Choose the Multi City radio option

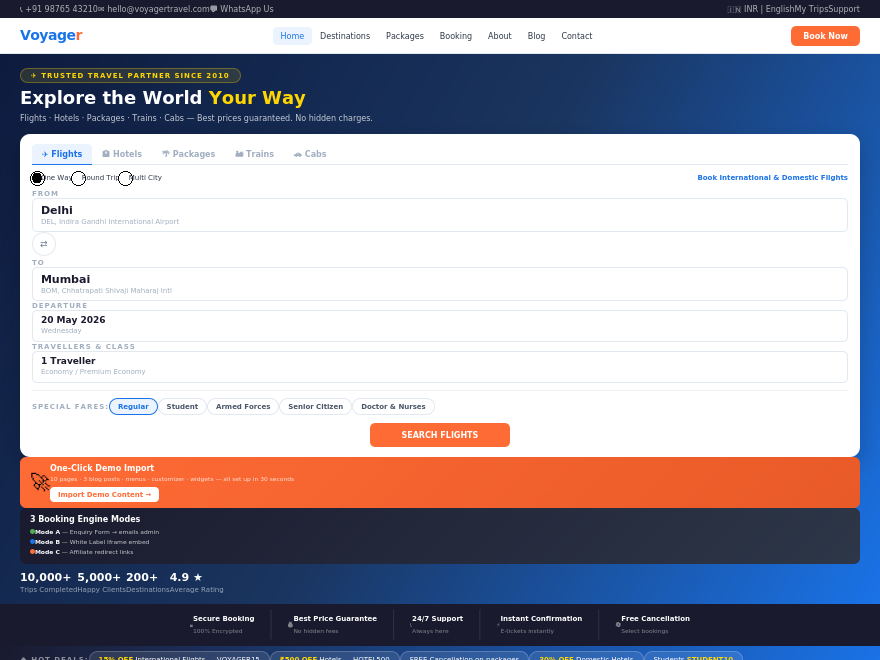click(125, 178)
